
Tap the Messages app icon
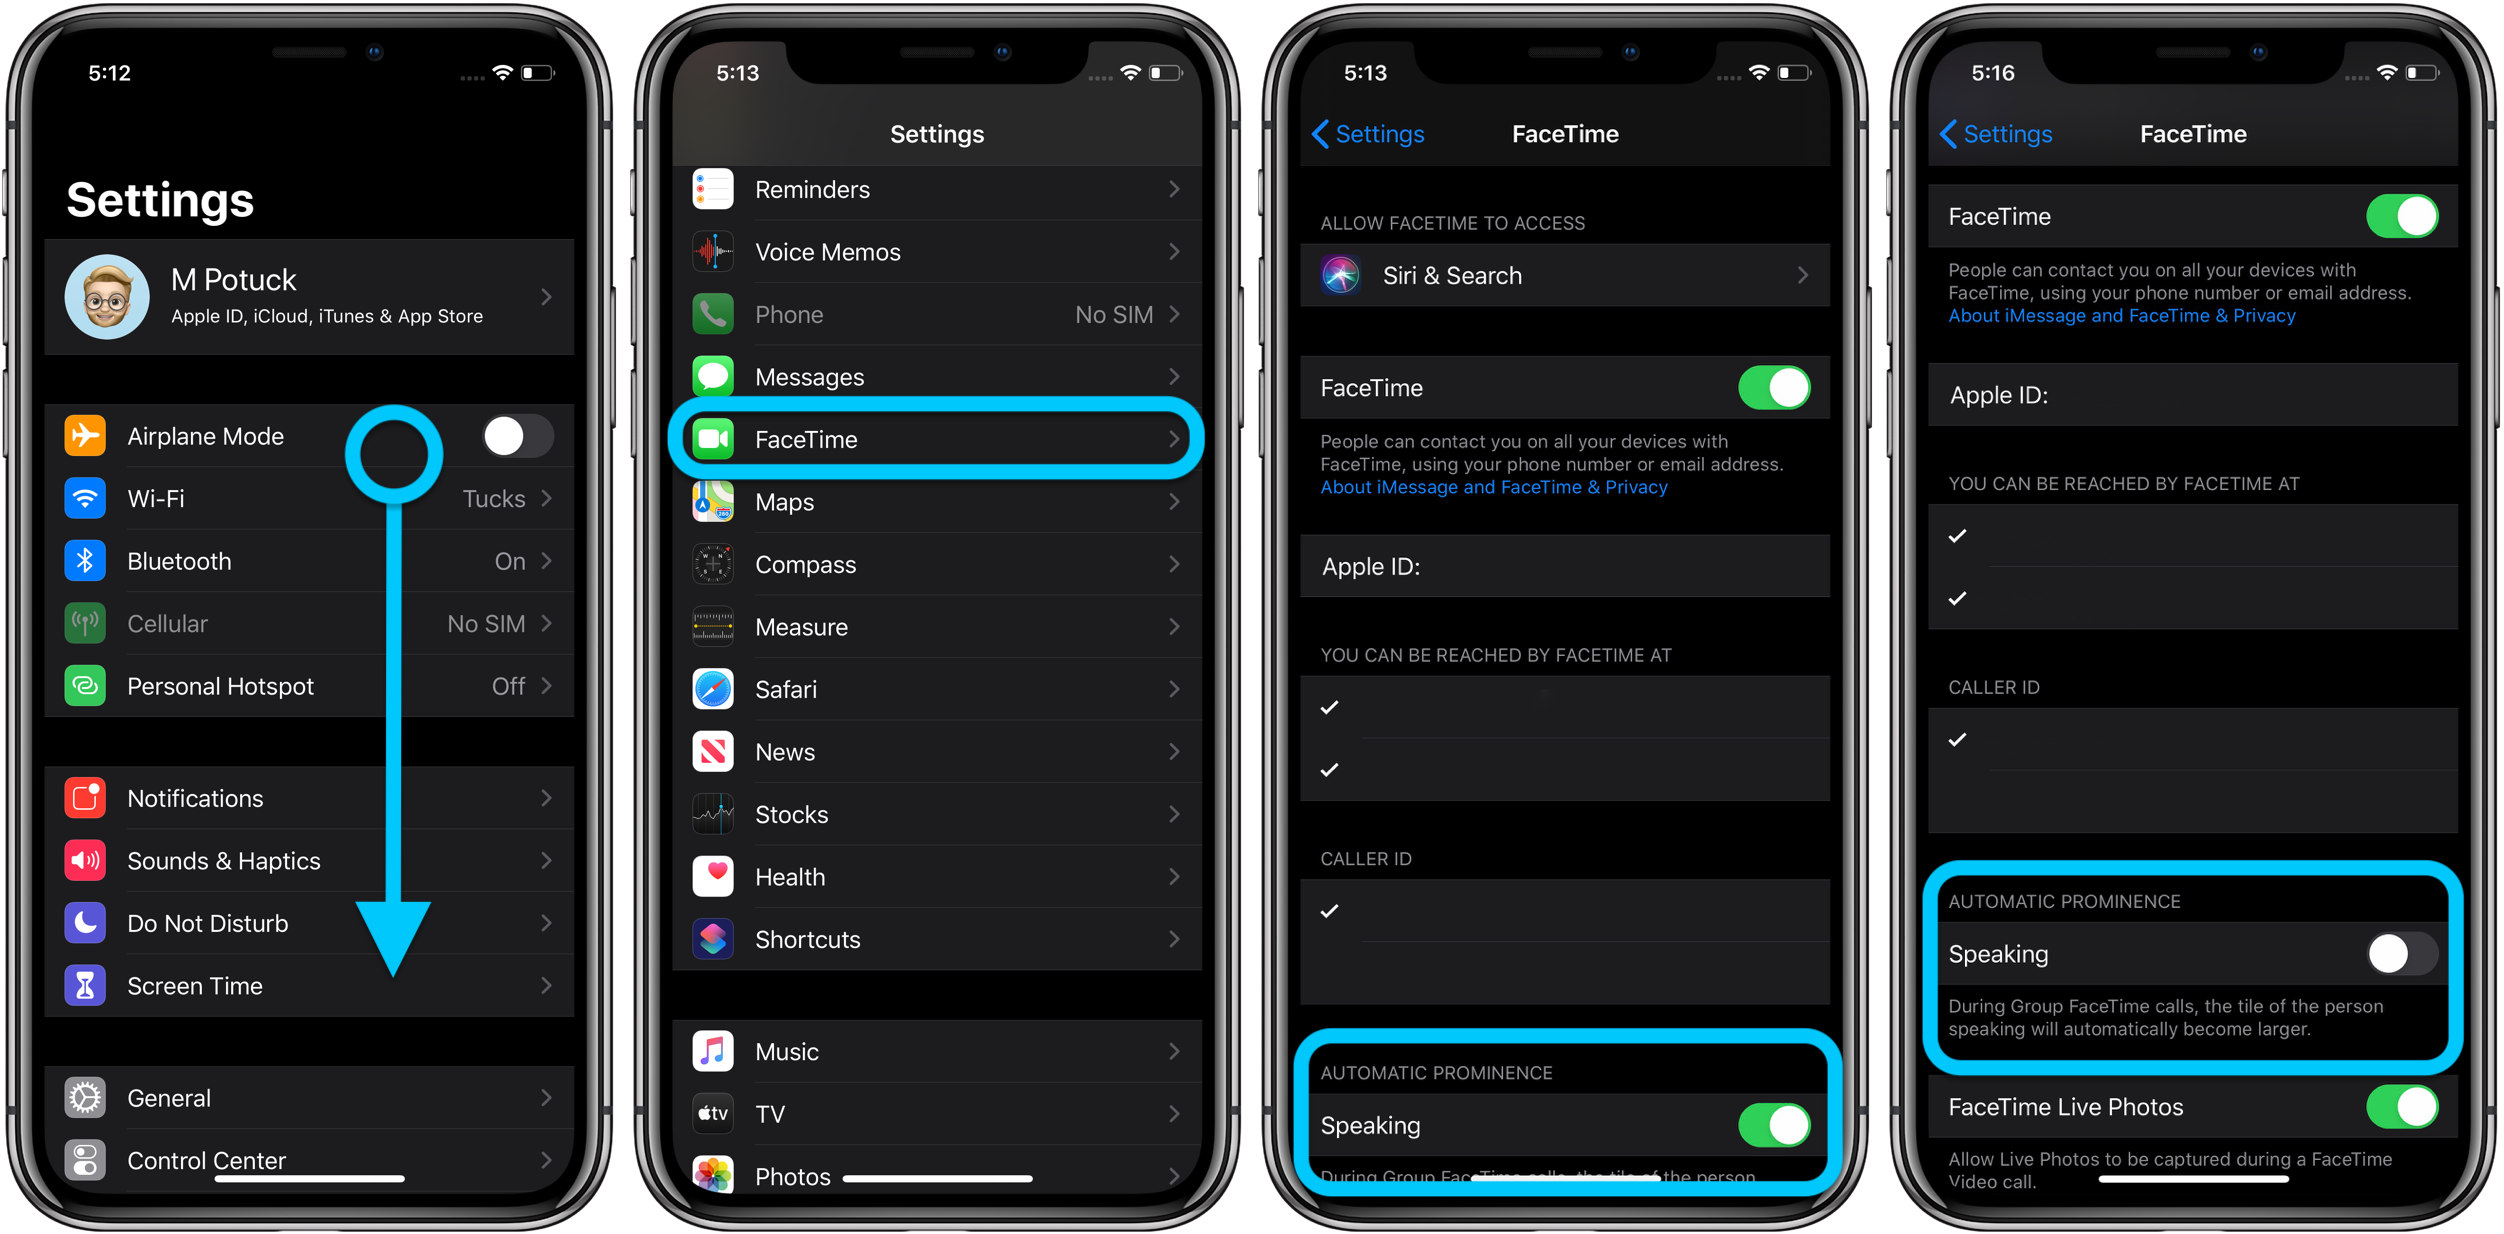pos(715,378)
